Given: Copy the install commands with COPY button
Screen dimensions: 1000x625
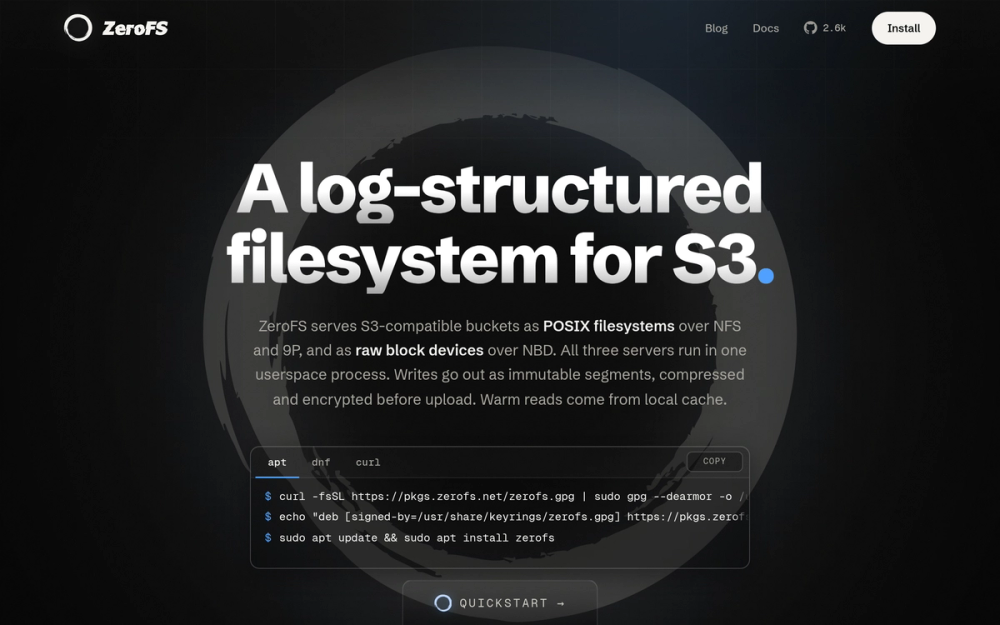Looking at the screenshot, I should (x=714, y=461).
